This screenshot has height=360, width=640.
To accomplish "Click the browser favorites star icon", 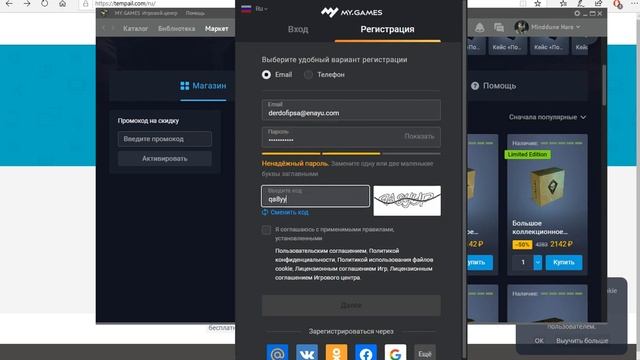I will click(x=538, y=4).
